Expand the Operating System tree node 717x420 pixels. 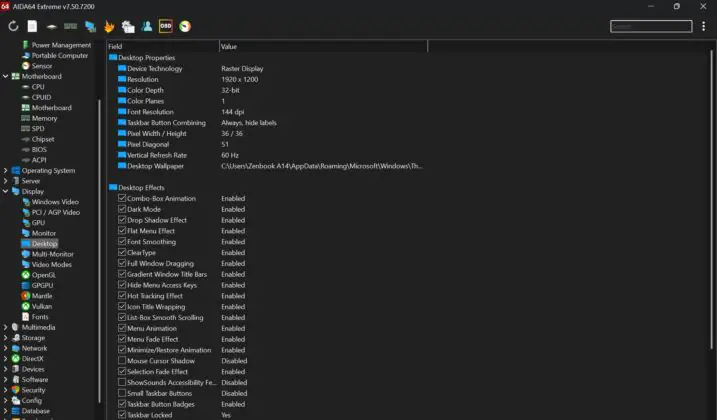coord(5,171)
